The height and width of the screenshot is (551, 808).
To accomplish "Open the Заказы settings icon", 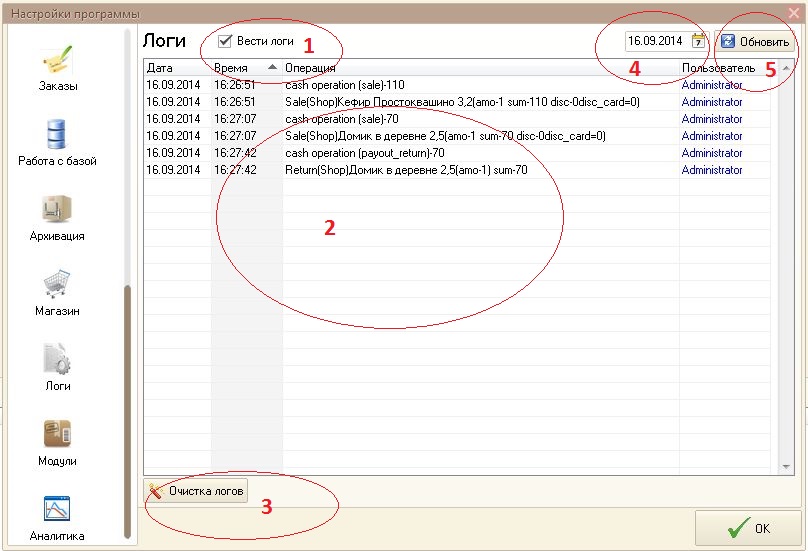I will (57, 60).
